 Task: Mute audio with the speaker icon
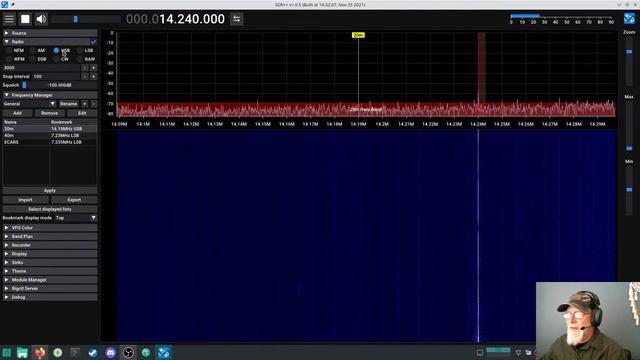coord(41,19)
